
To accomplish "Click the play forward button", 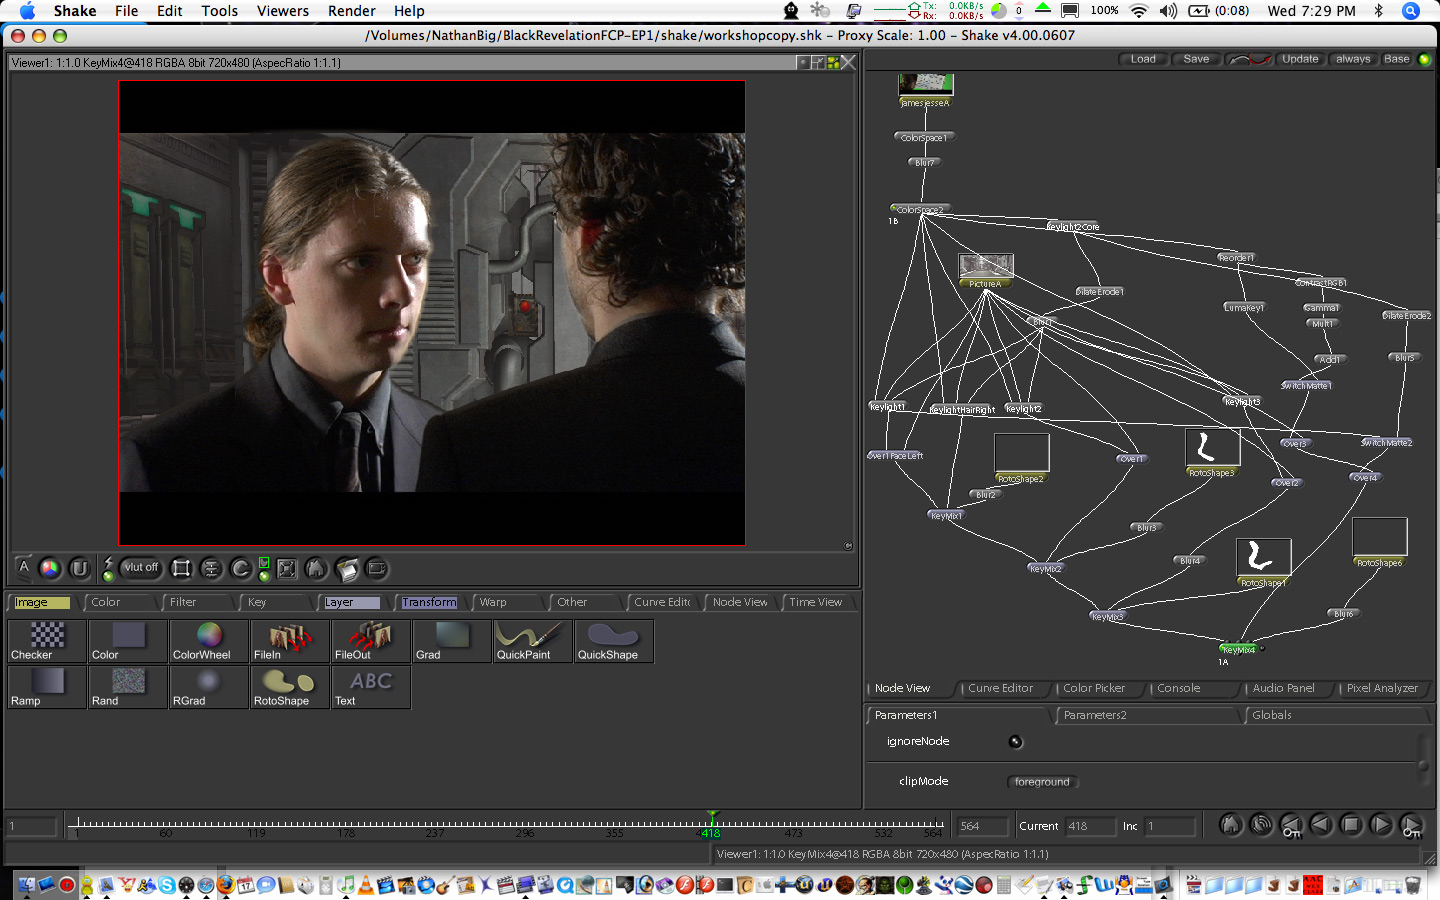I will [x=1381, y=825].
